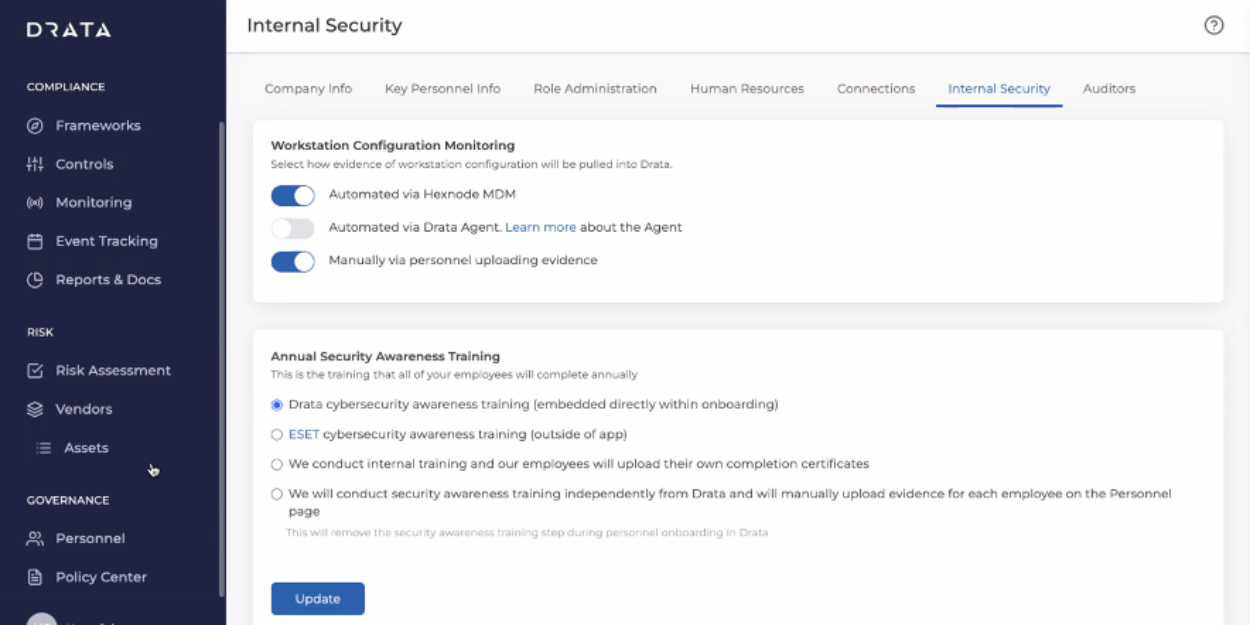Screen dimensions: 1251x625
Task: Switch to Key Personnel Info tab
Action: tap(443, 89)
